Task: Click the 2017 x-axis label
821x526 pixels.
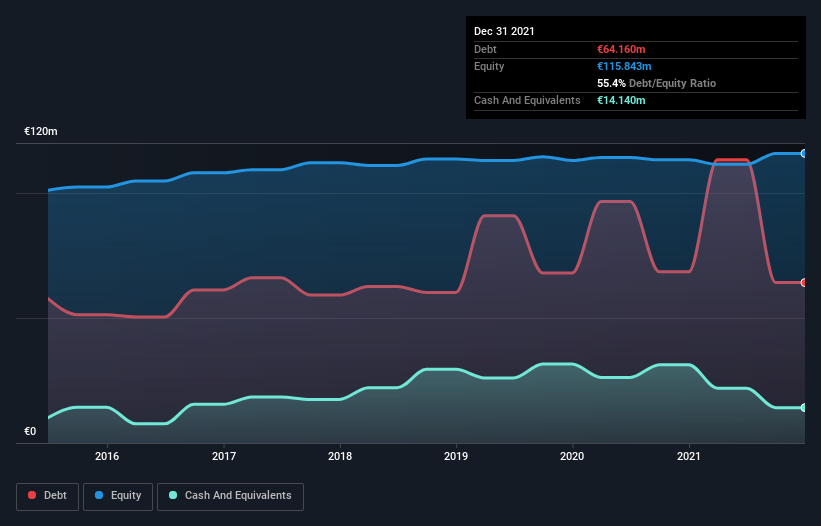Action: point(224,456)
